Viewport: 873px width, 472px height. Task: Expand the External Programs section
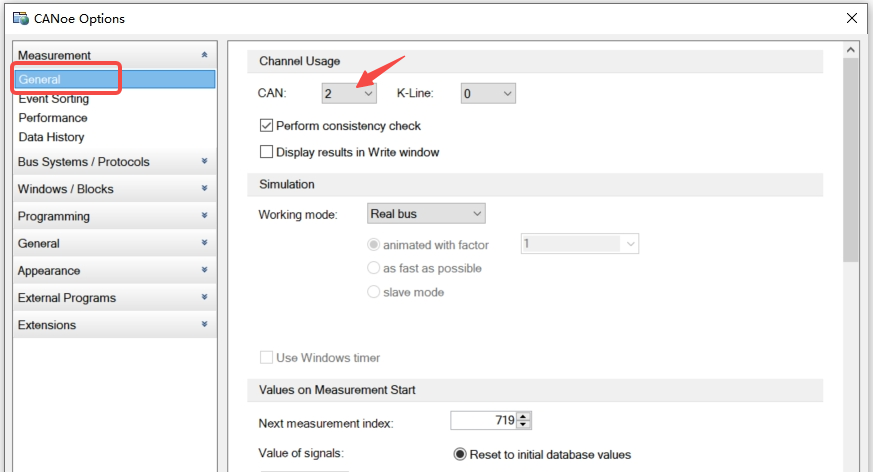(x=114, y=298)
